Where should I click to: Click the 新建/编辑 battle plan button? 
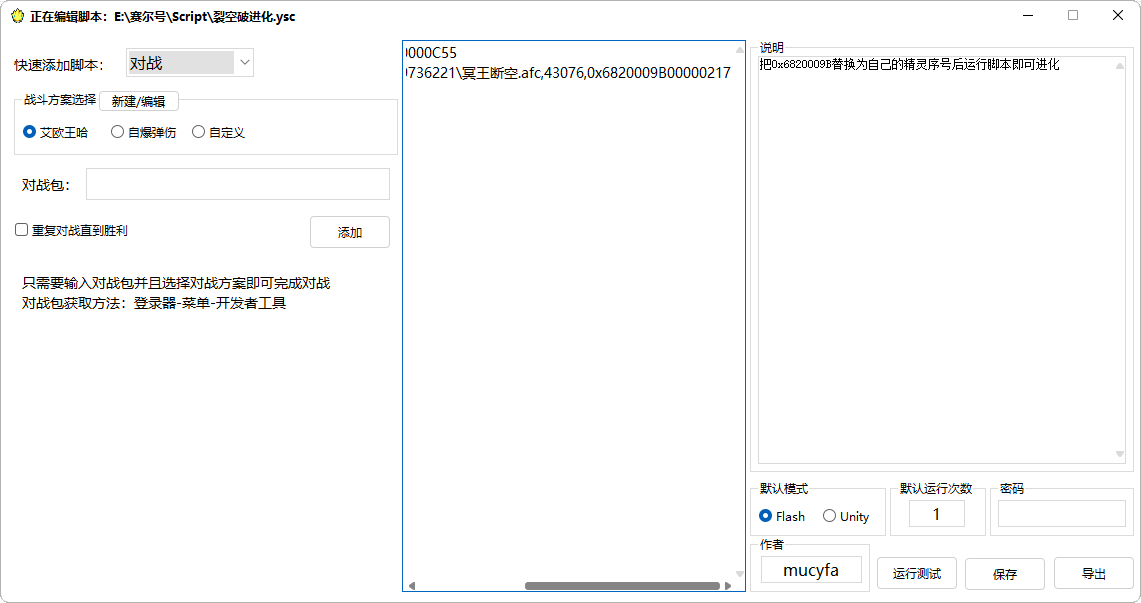click(138, 101)
